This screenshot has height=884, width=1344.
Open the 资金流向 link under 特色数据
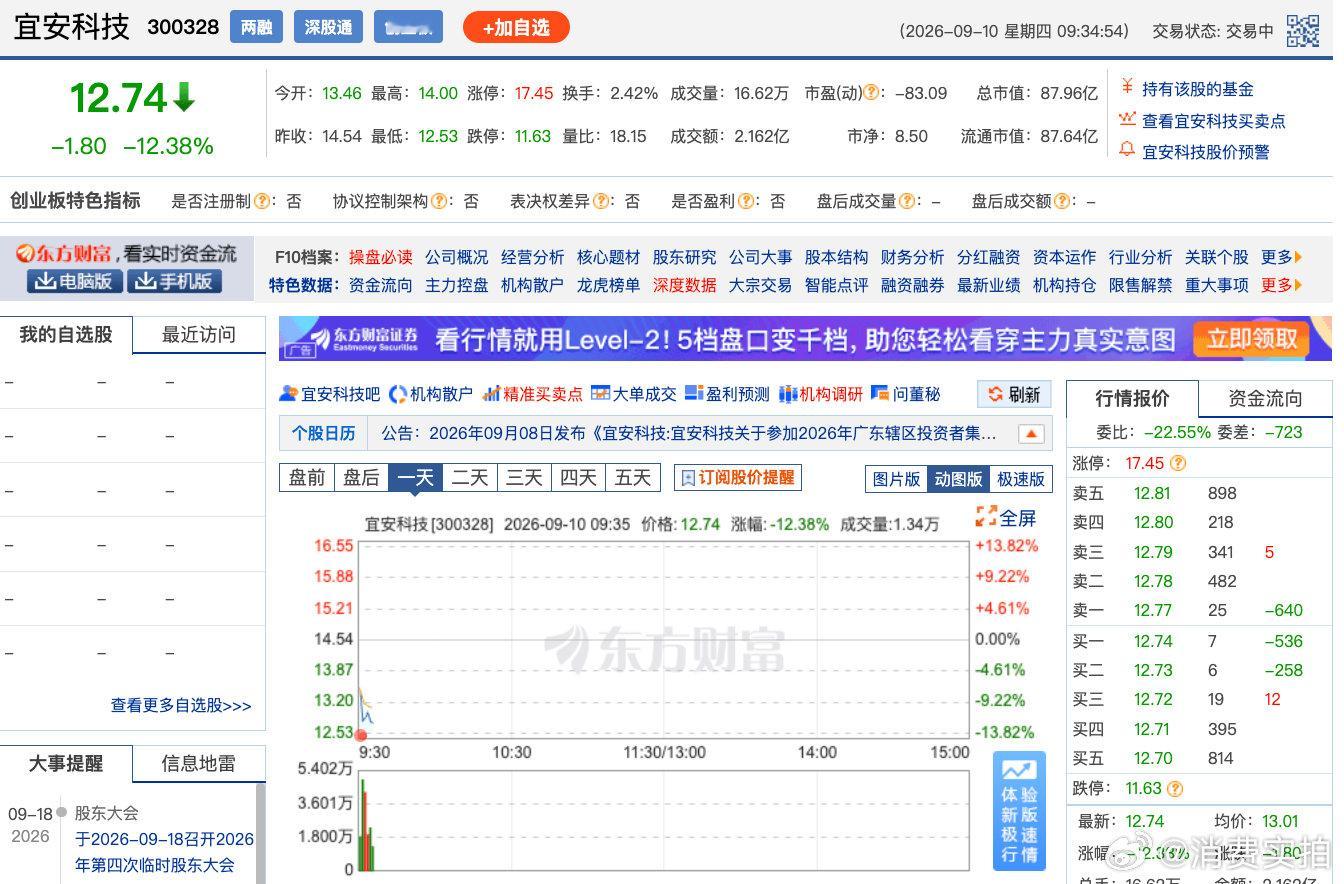click(381, 285)
